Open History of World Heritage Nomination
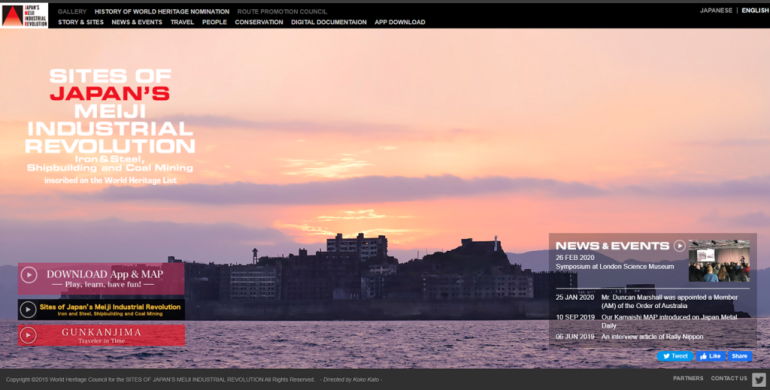 point(162,11)
